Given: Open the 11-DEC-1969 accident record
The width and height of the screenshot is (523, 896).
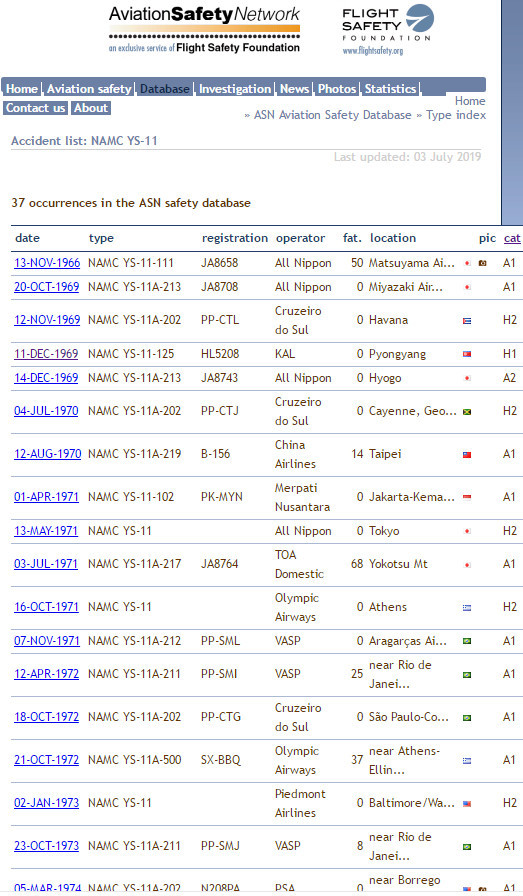Looking at the screenshot, I should pos(46,354).
